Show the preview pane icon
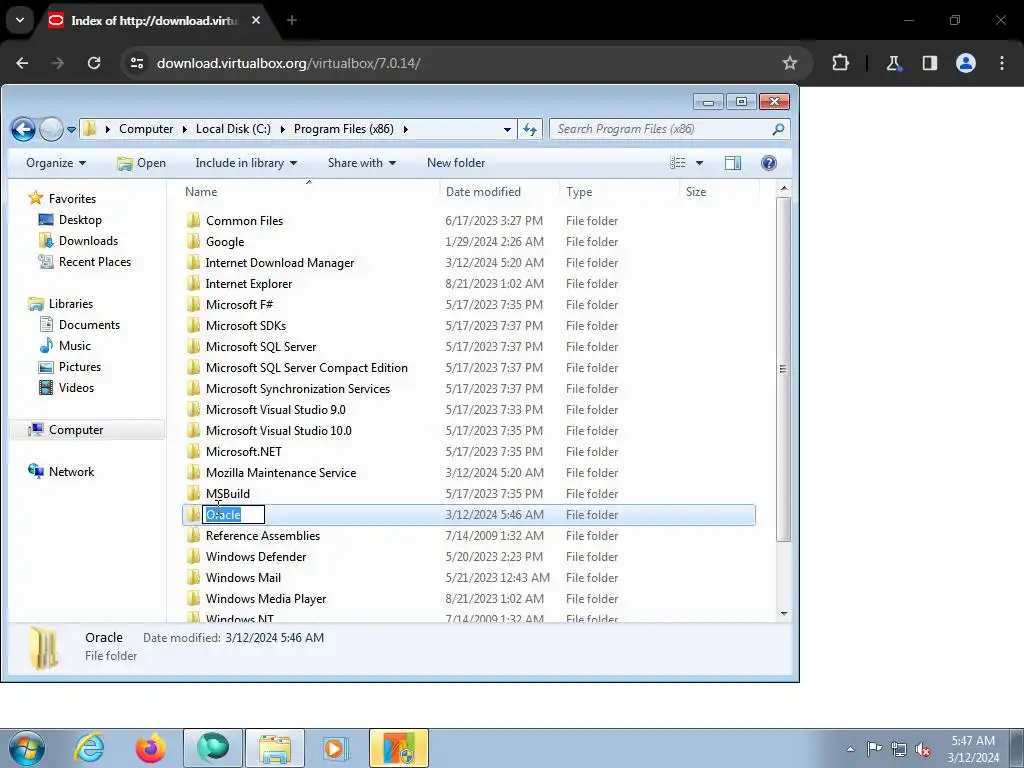 733,163
